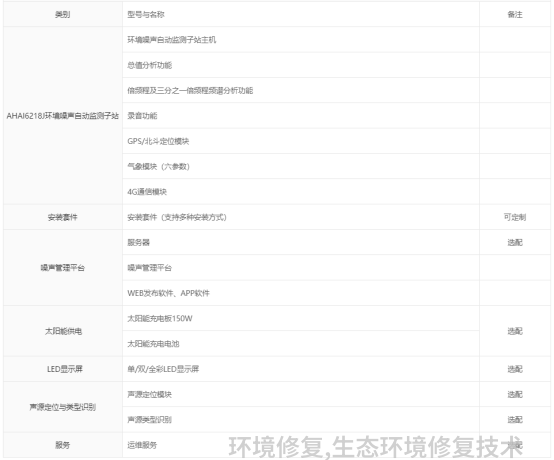The image size is (554, 460).
Task: Click the 可定制 note for 安装套件
Action: [x=515, y=217]
